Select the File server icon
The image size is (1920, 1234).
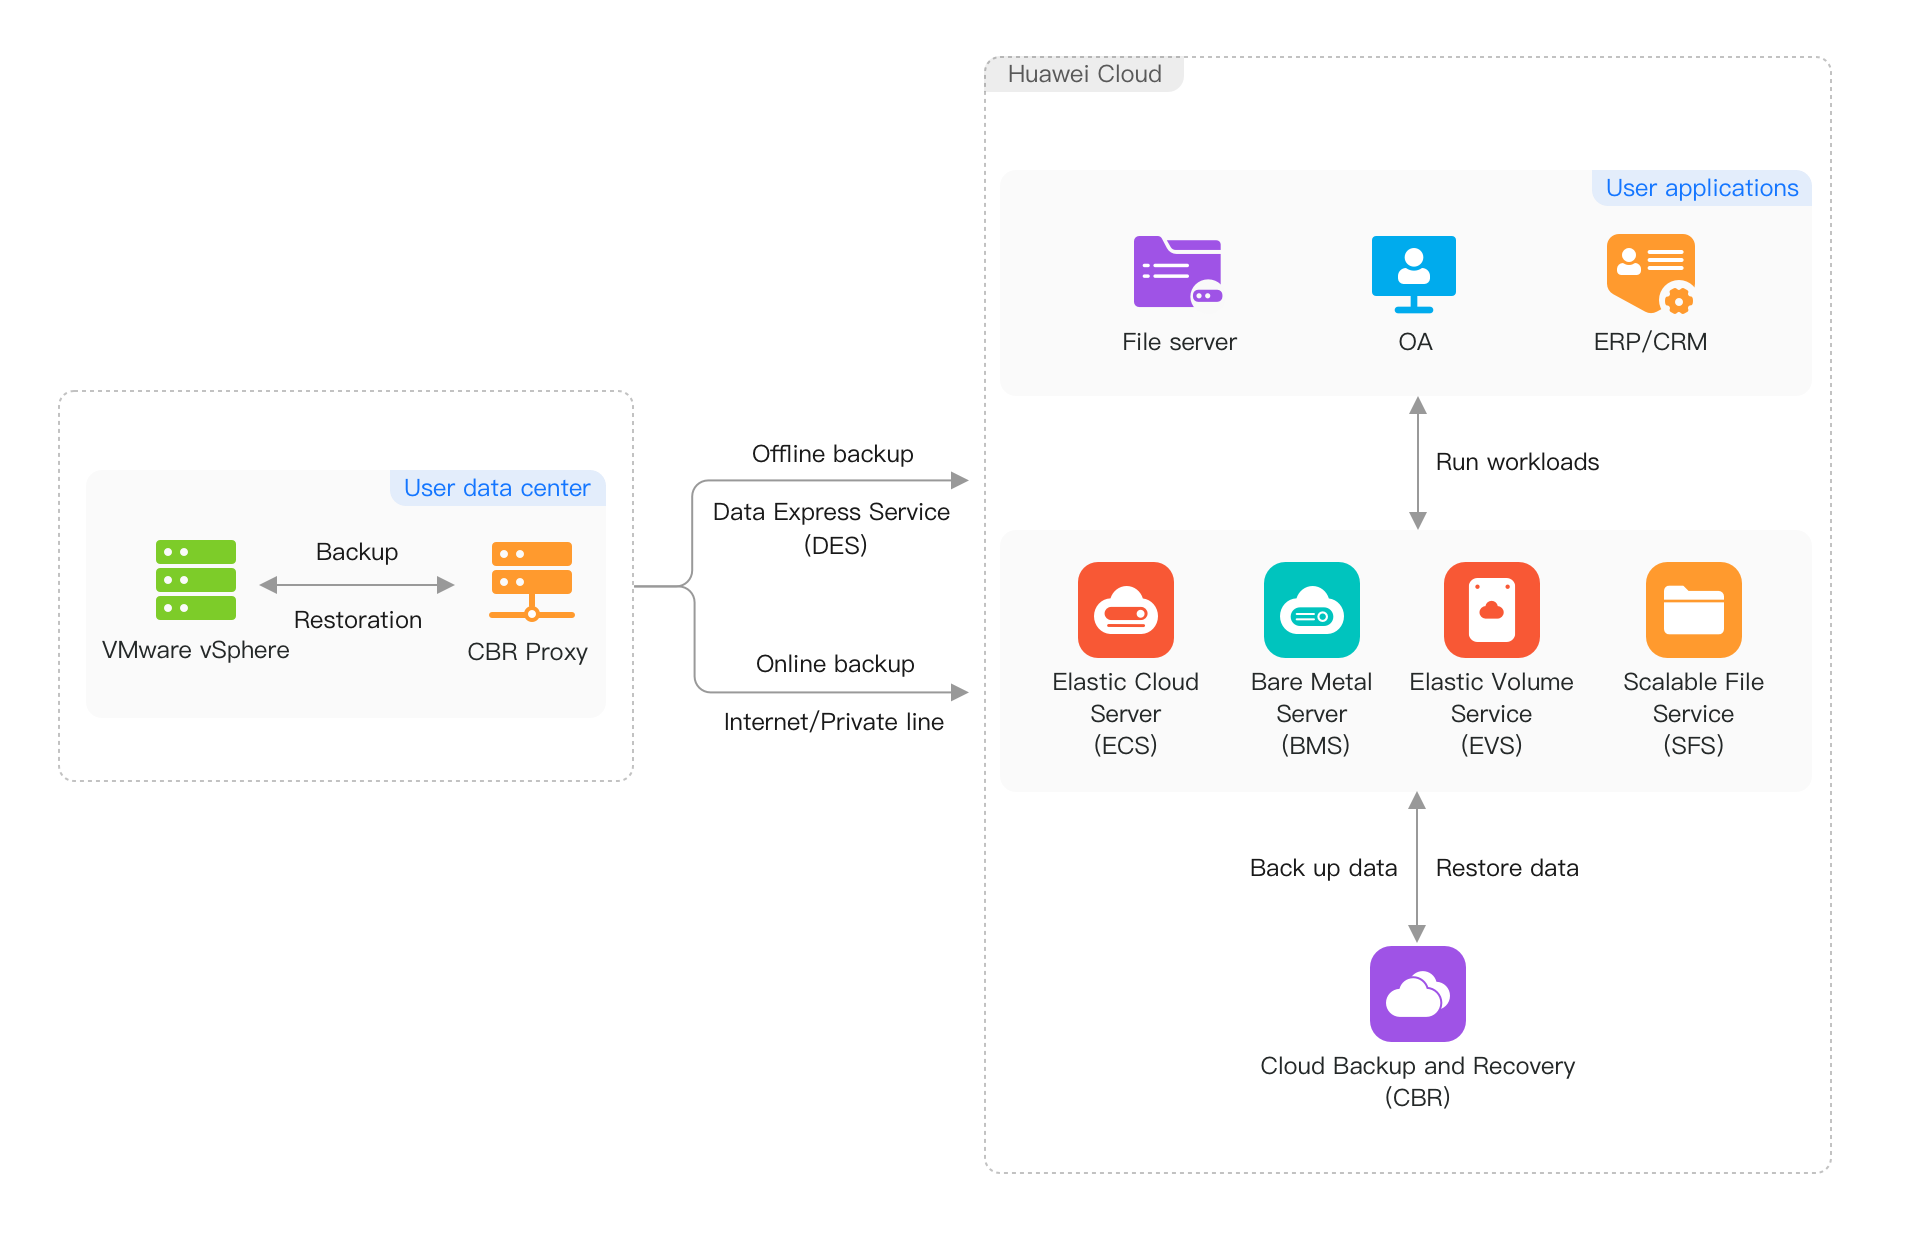coord(1178,272)
